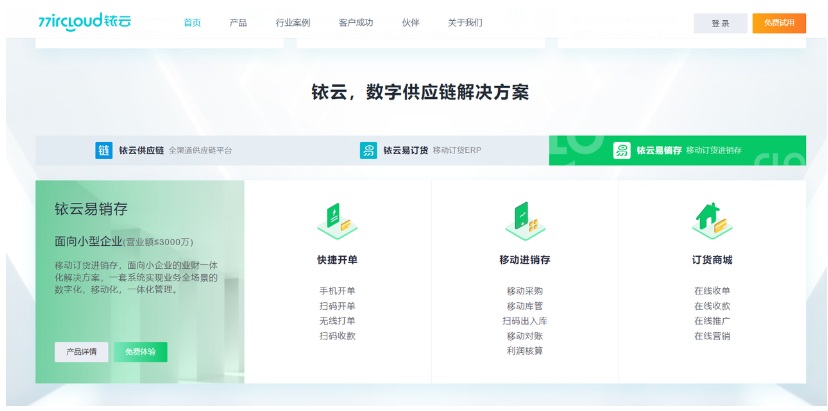Viewport: 828px width, 411px height.
Task: Open the 客户成功 page
Action: [x=355, y=22]
